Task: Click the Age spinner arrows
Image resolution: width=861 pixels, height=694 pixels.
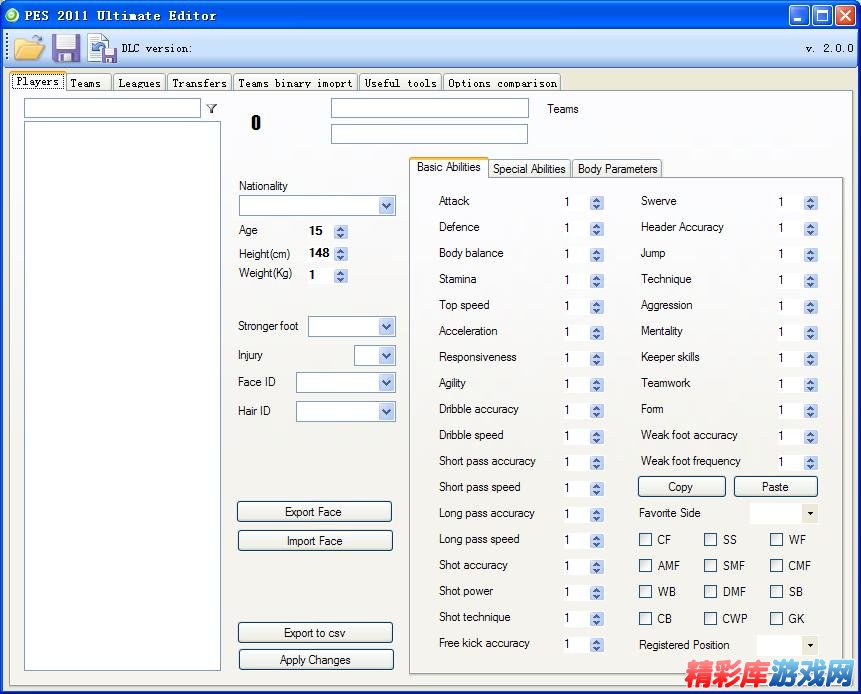Action: pyautogui.click(x=341, y=232)
